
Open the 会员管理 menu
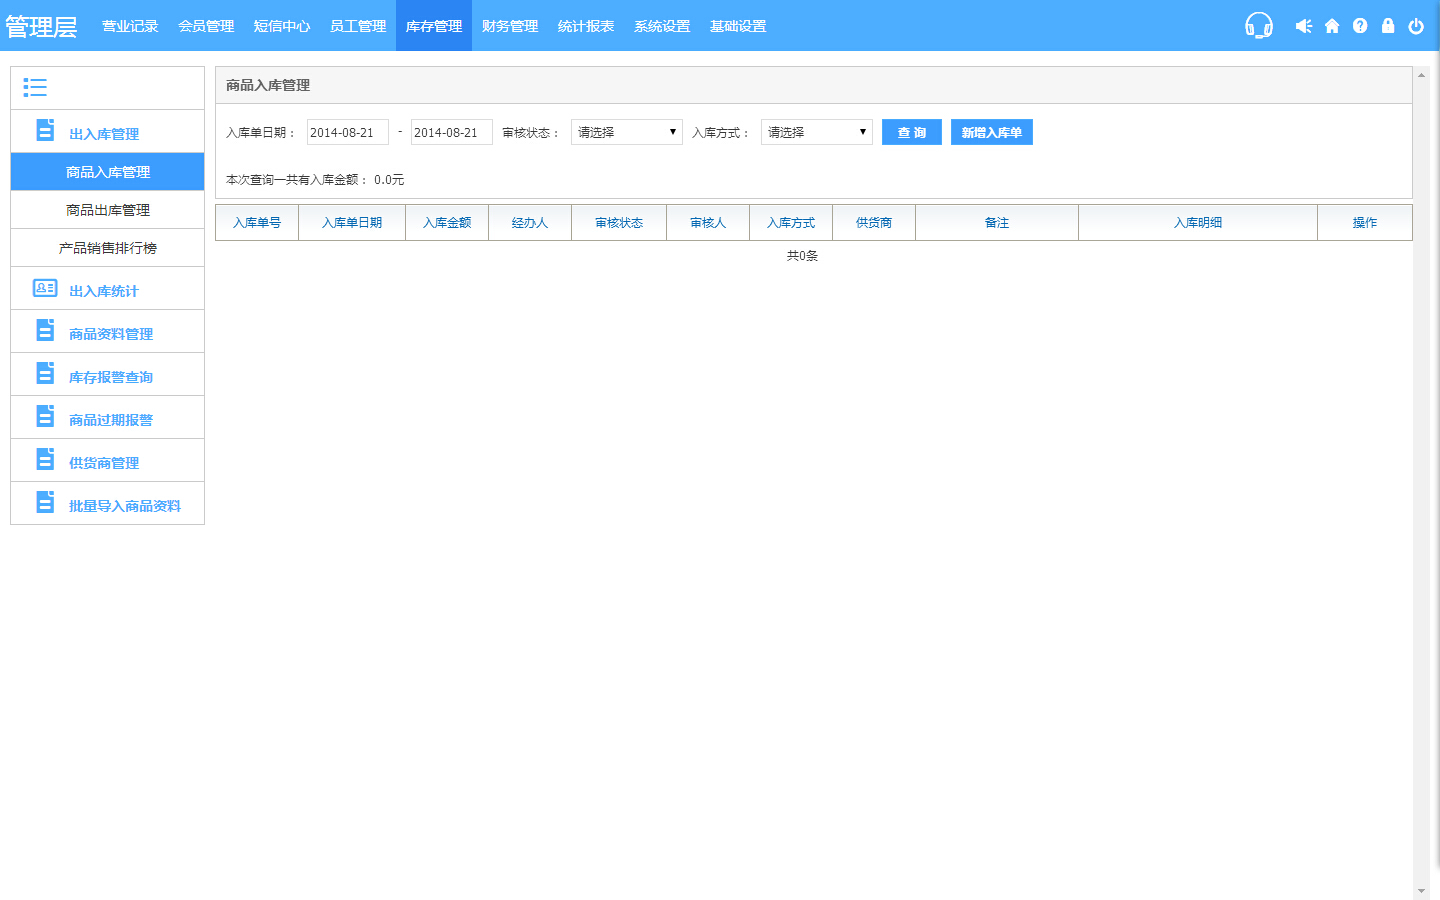coord(206,26)
